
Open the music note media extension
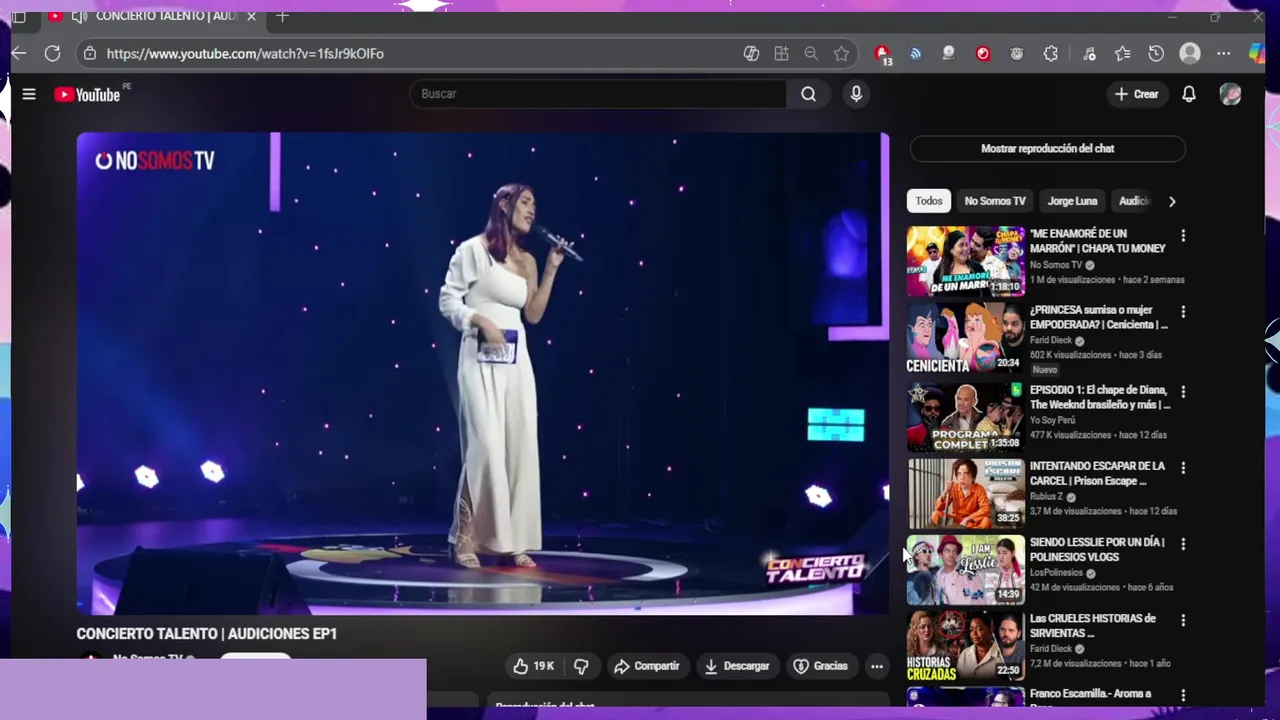[x=1089, y=54]
